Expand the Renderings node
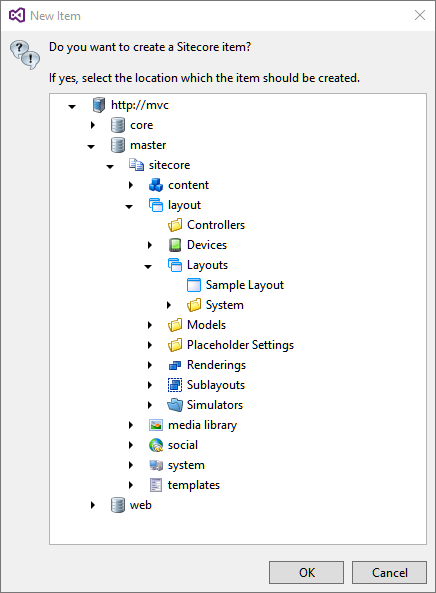The image size is (436, 593). 150,365
